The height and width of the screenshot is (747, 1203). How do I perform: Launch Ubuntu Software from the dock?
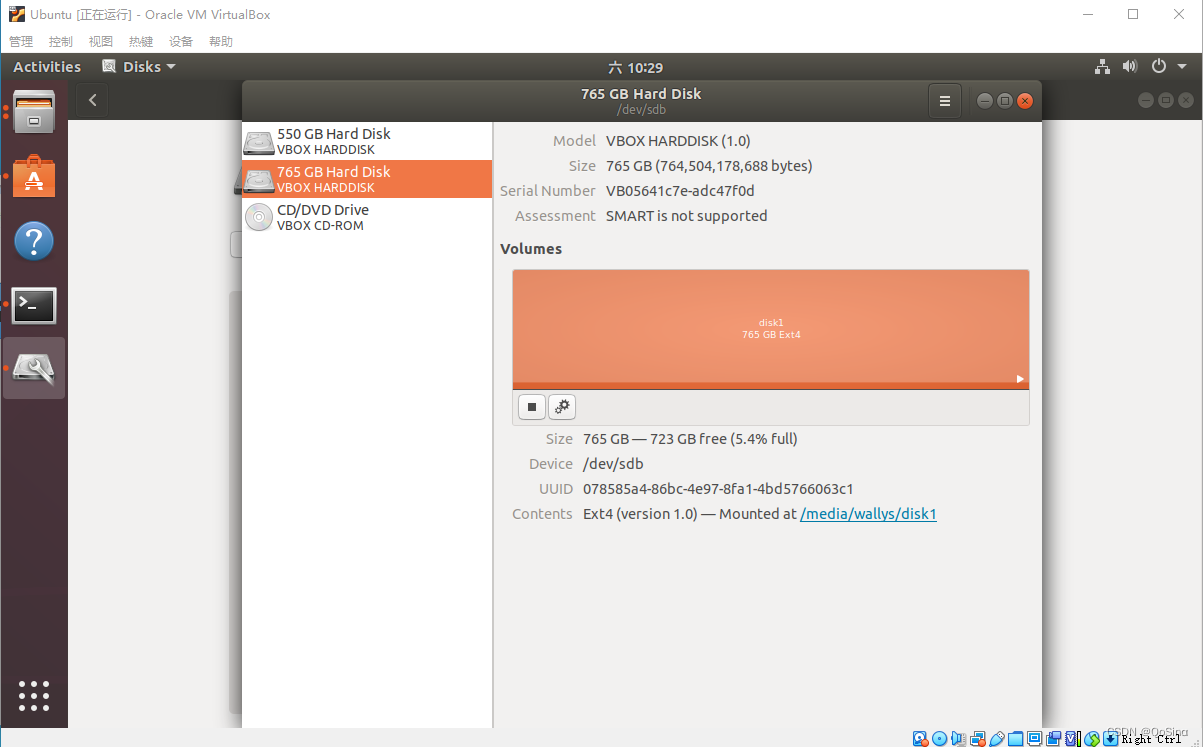34,177
